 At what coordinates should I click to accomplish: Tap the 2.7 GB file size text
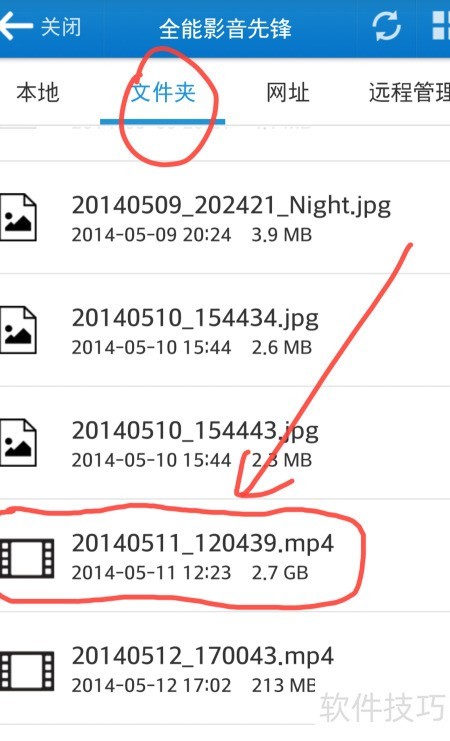pos(280,572)
